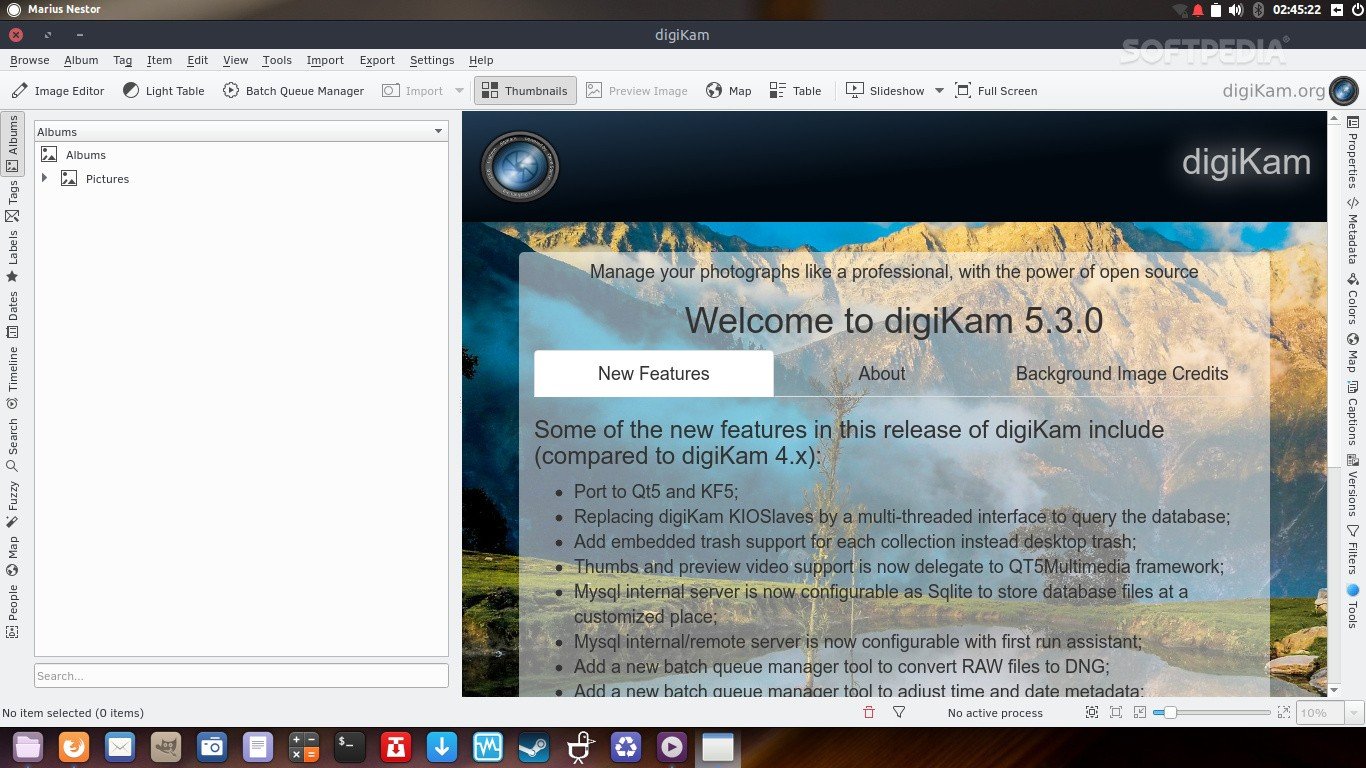Toggle the Properties right sidebar panel

point(1352,153)
